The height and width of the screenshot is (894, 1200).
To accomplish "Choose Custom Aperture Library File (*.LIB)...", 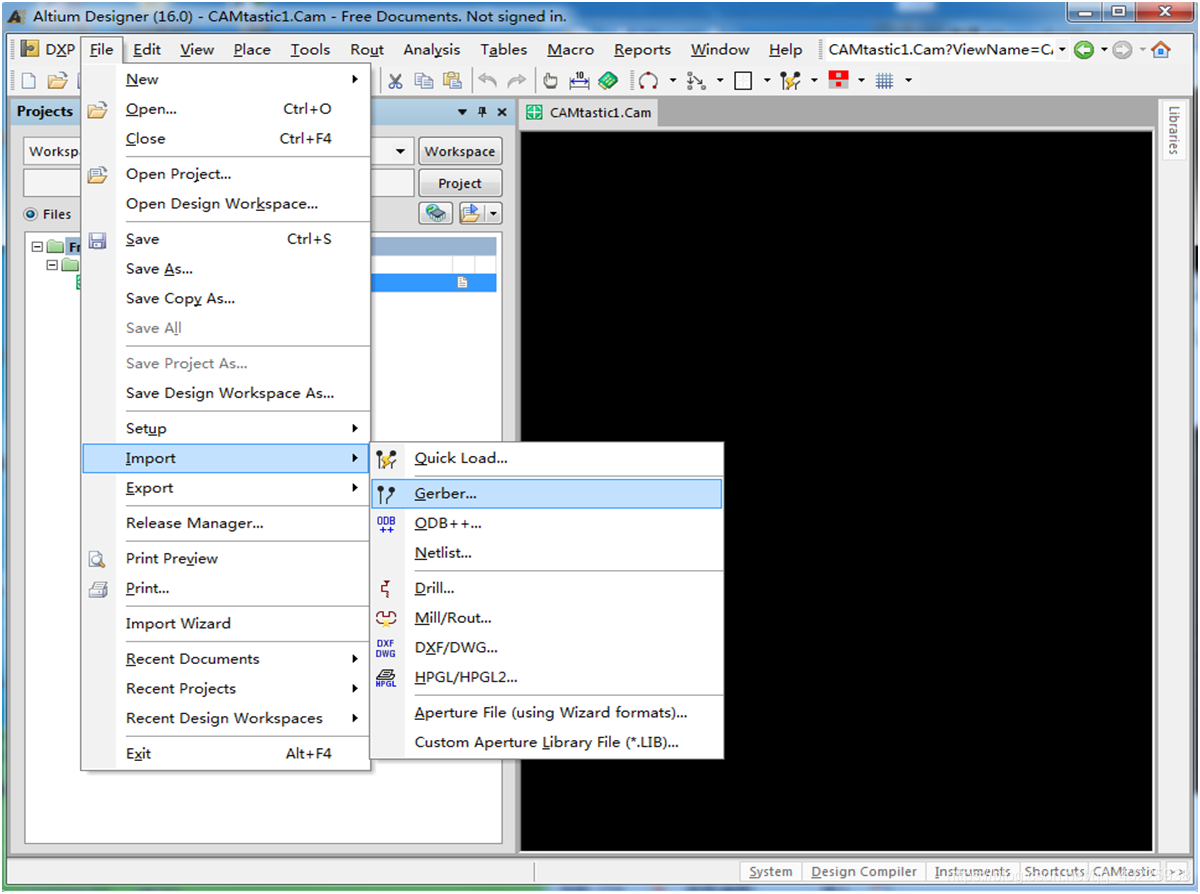I will (x=546, y=742).
